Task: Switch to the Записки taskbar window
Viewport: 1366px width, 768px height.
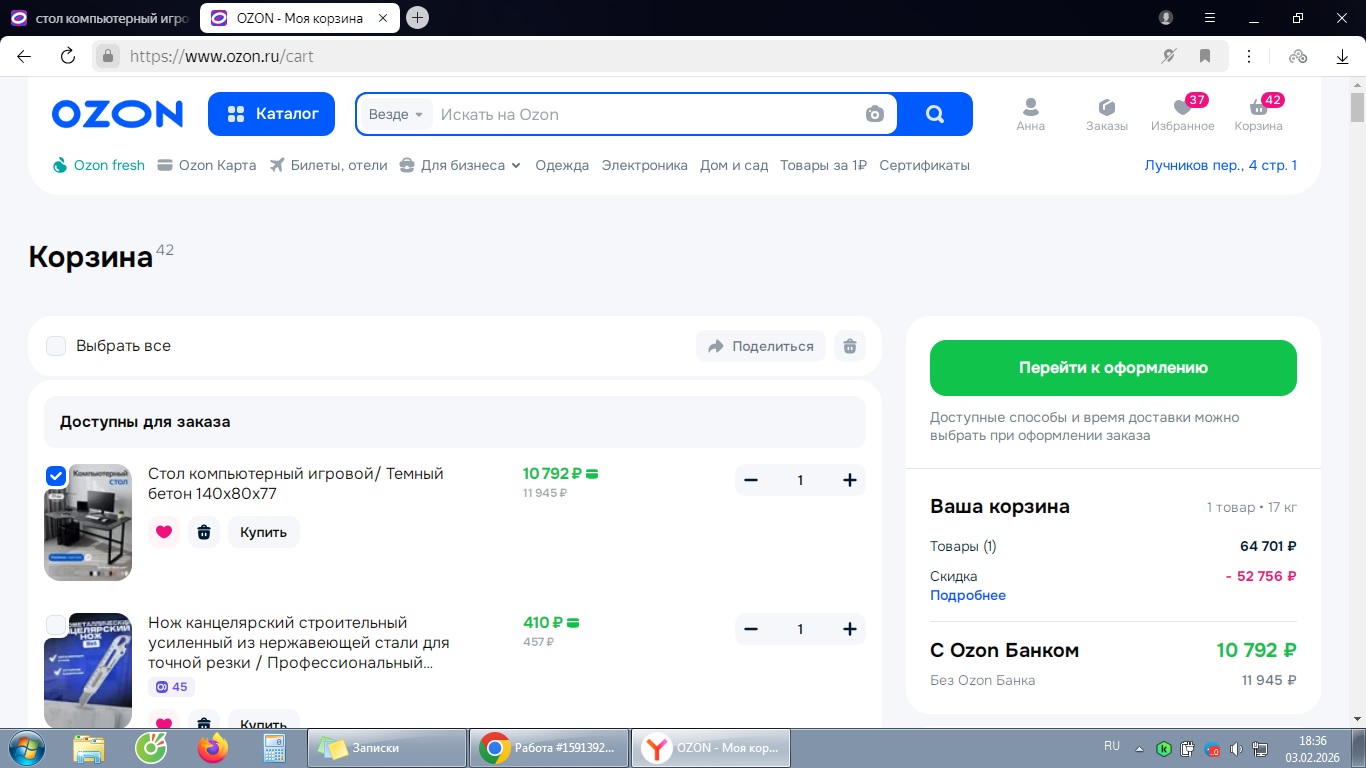Action: click(387, 748)
